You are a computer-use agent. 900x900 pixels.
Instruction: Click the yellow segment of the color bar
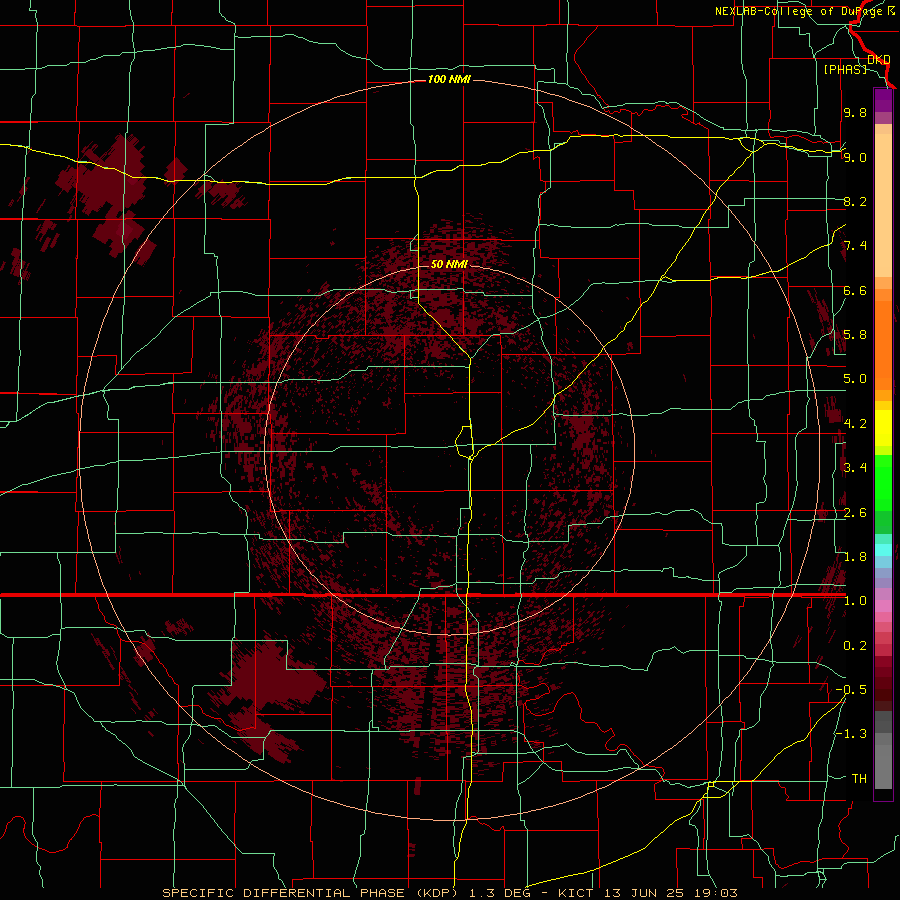[x=883, y=428]
